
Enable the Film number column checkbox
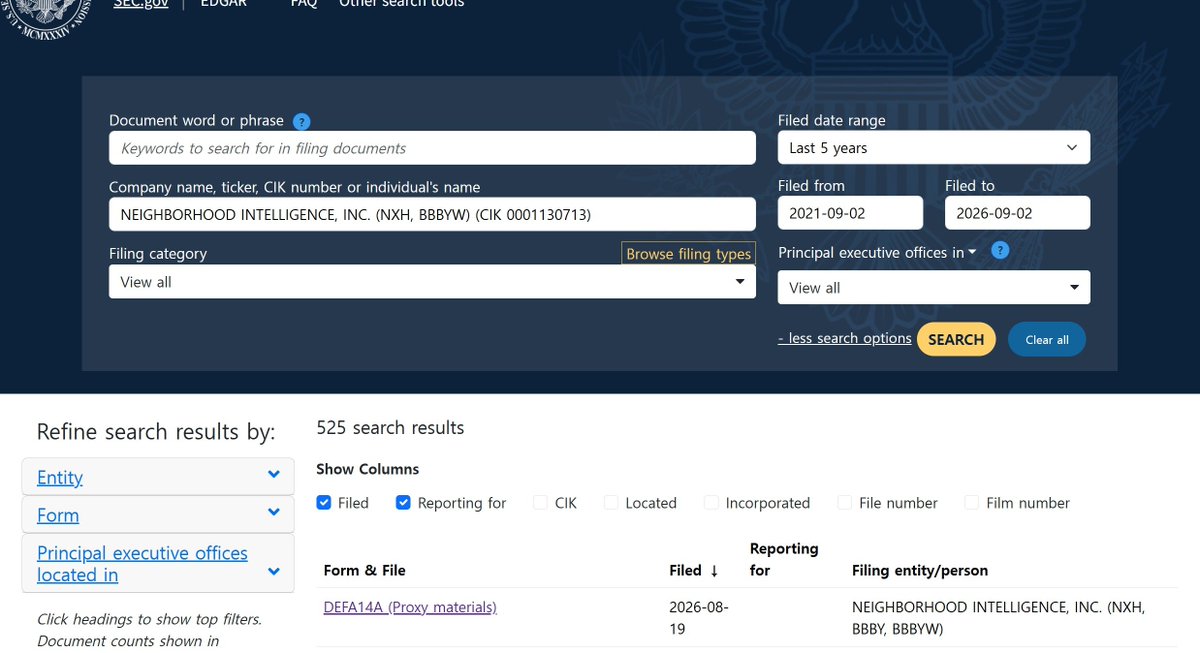pyautogui.click(x=972, y=503)
